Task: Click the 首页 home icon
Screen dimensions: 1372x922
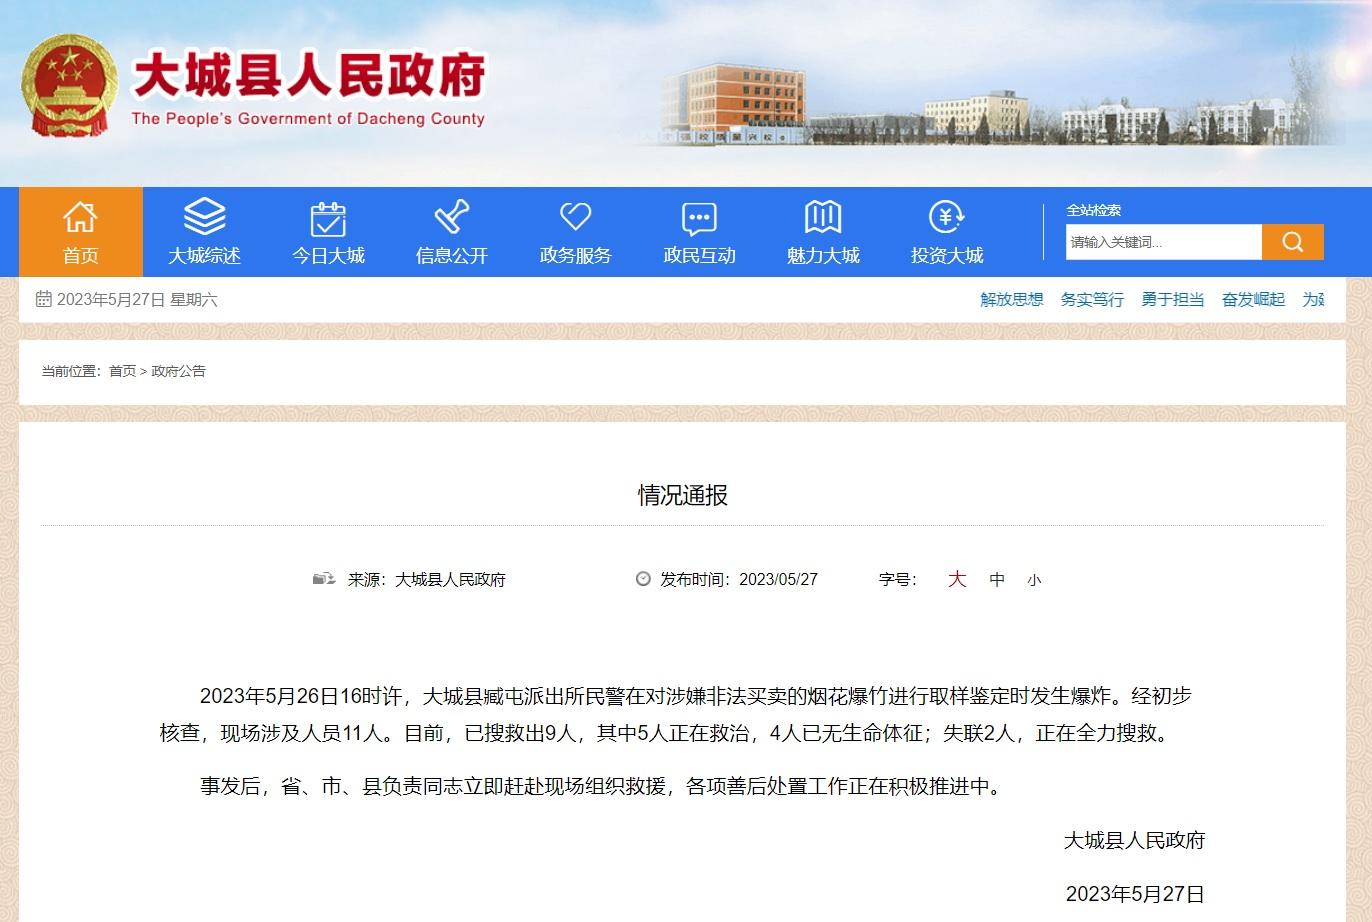Action: (80, 218)
